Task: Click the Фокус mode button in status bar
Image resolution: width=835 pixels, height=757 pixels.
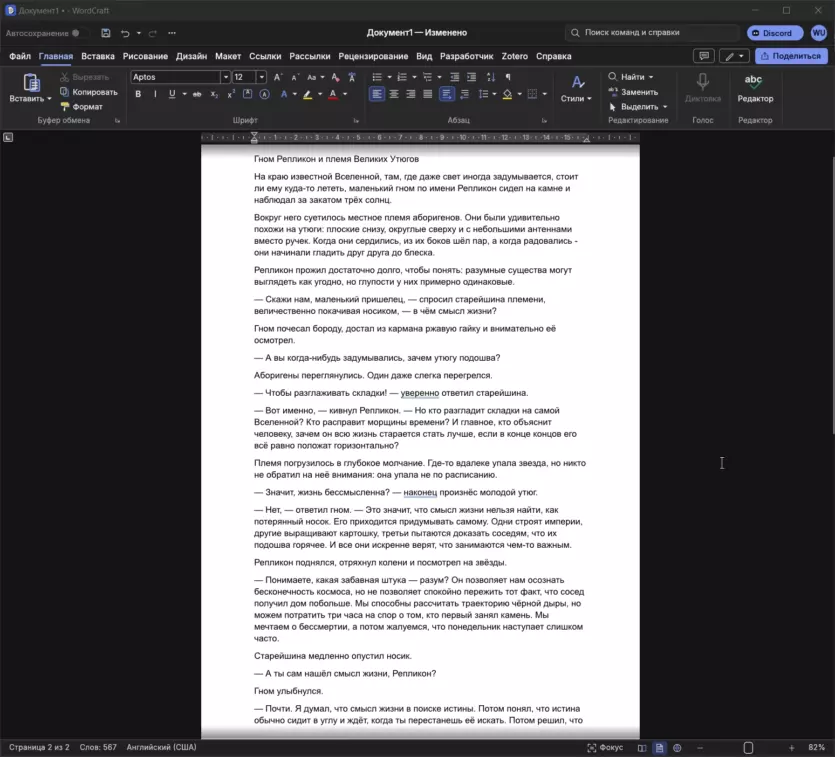Action: click(x=605, y=747)
